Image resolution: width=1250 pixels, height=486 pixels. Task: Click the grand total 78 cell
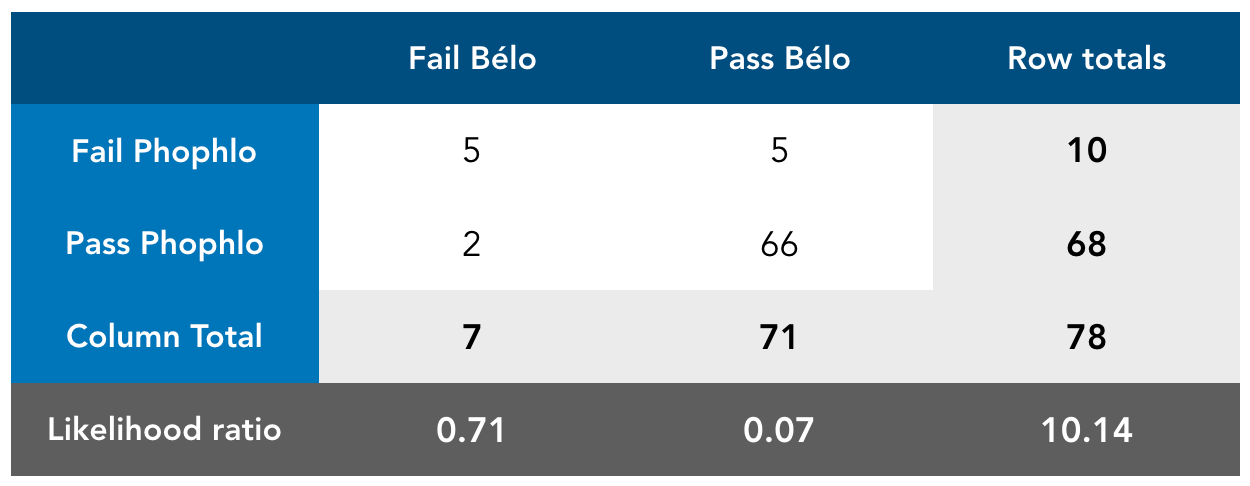tap(1086, 336)
